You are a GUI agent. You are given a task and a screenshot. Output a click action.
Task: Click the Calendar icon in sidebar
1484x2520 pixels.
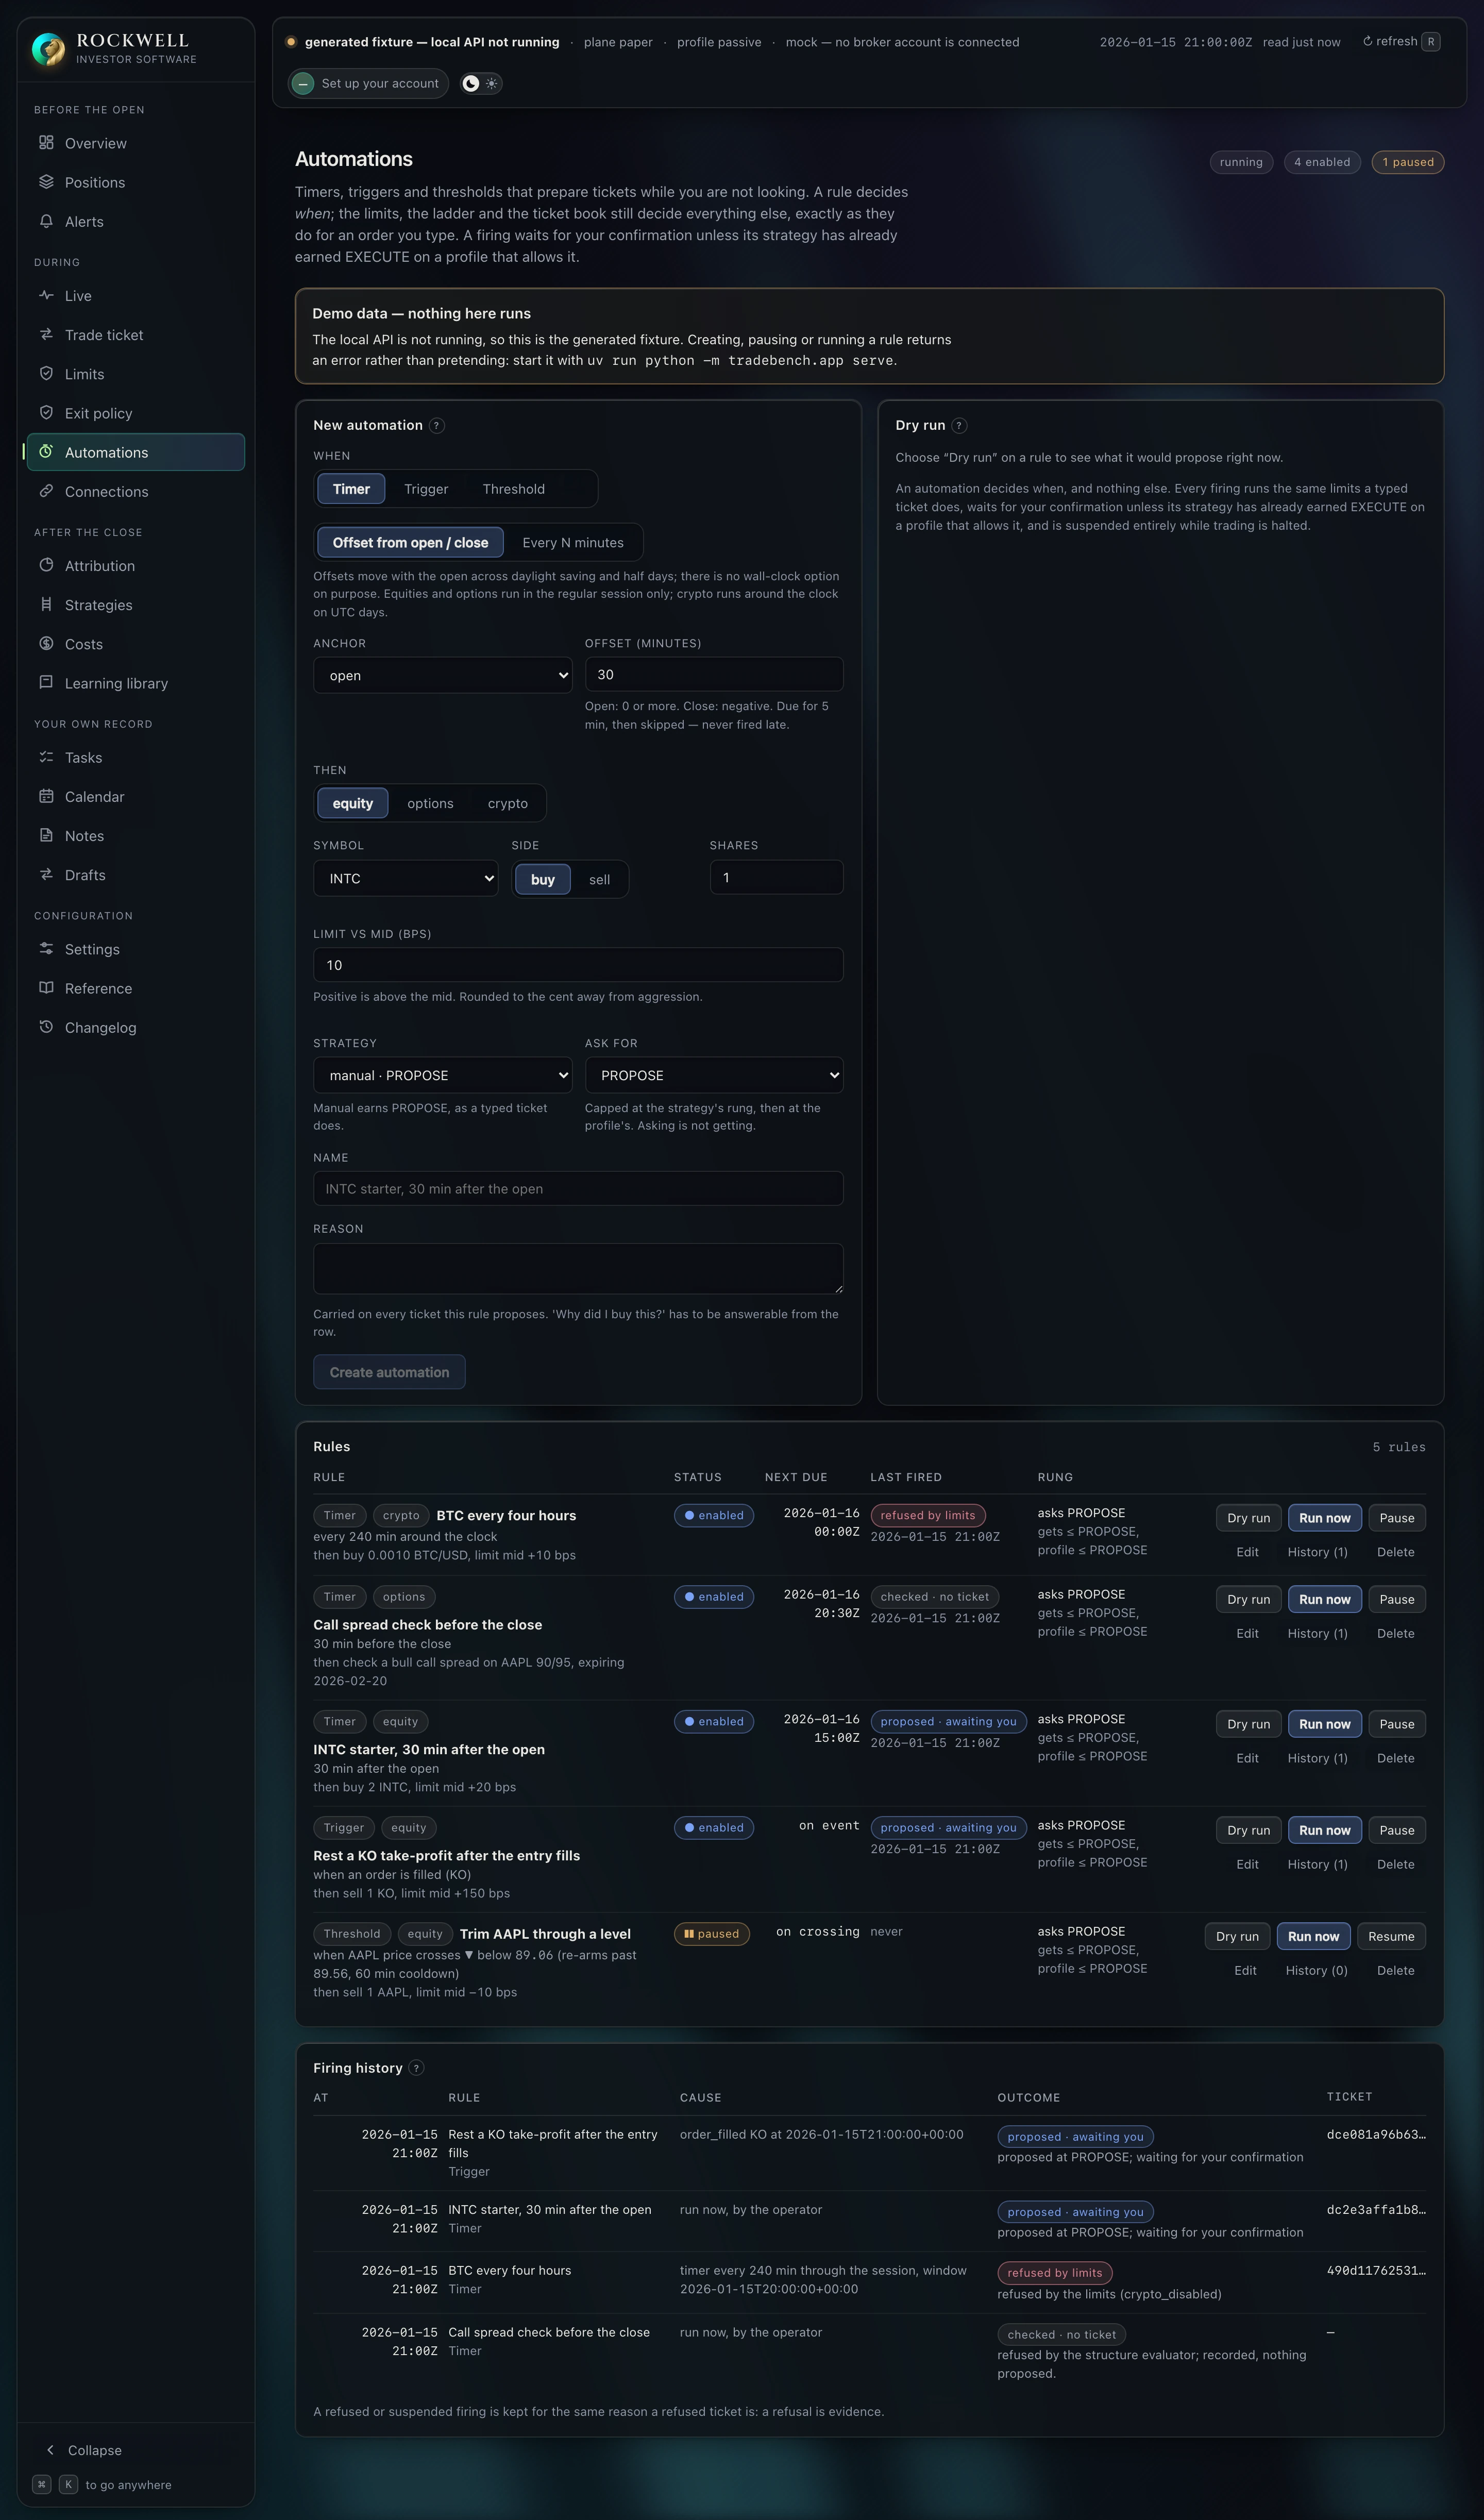coord(46,796)
